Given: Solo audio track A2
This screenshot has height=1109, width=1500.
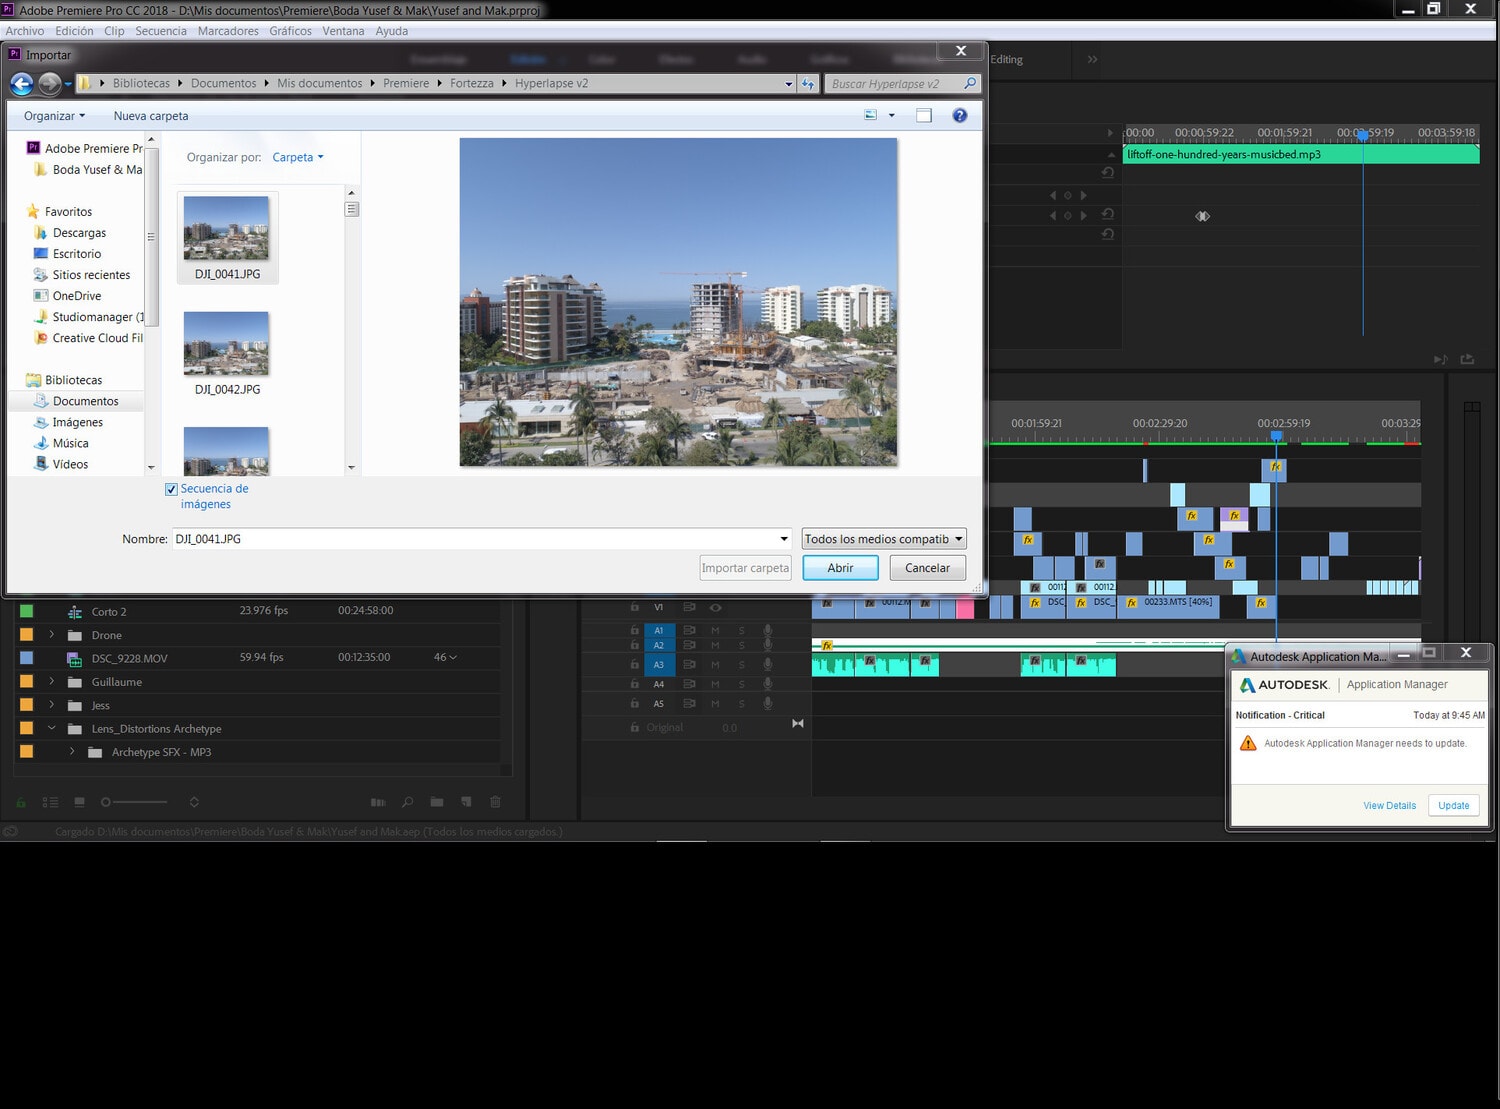Looking at the screenshot, I should pos(741,645).
